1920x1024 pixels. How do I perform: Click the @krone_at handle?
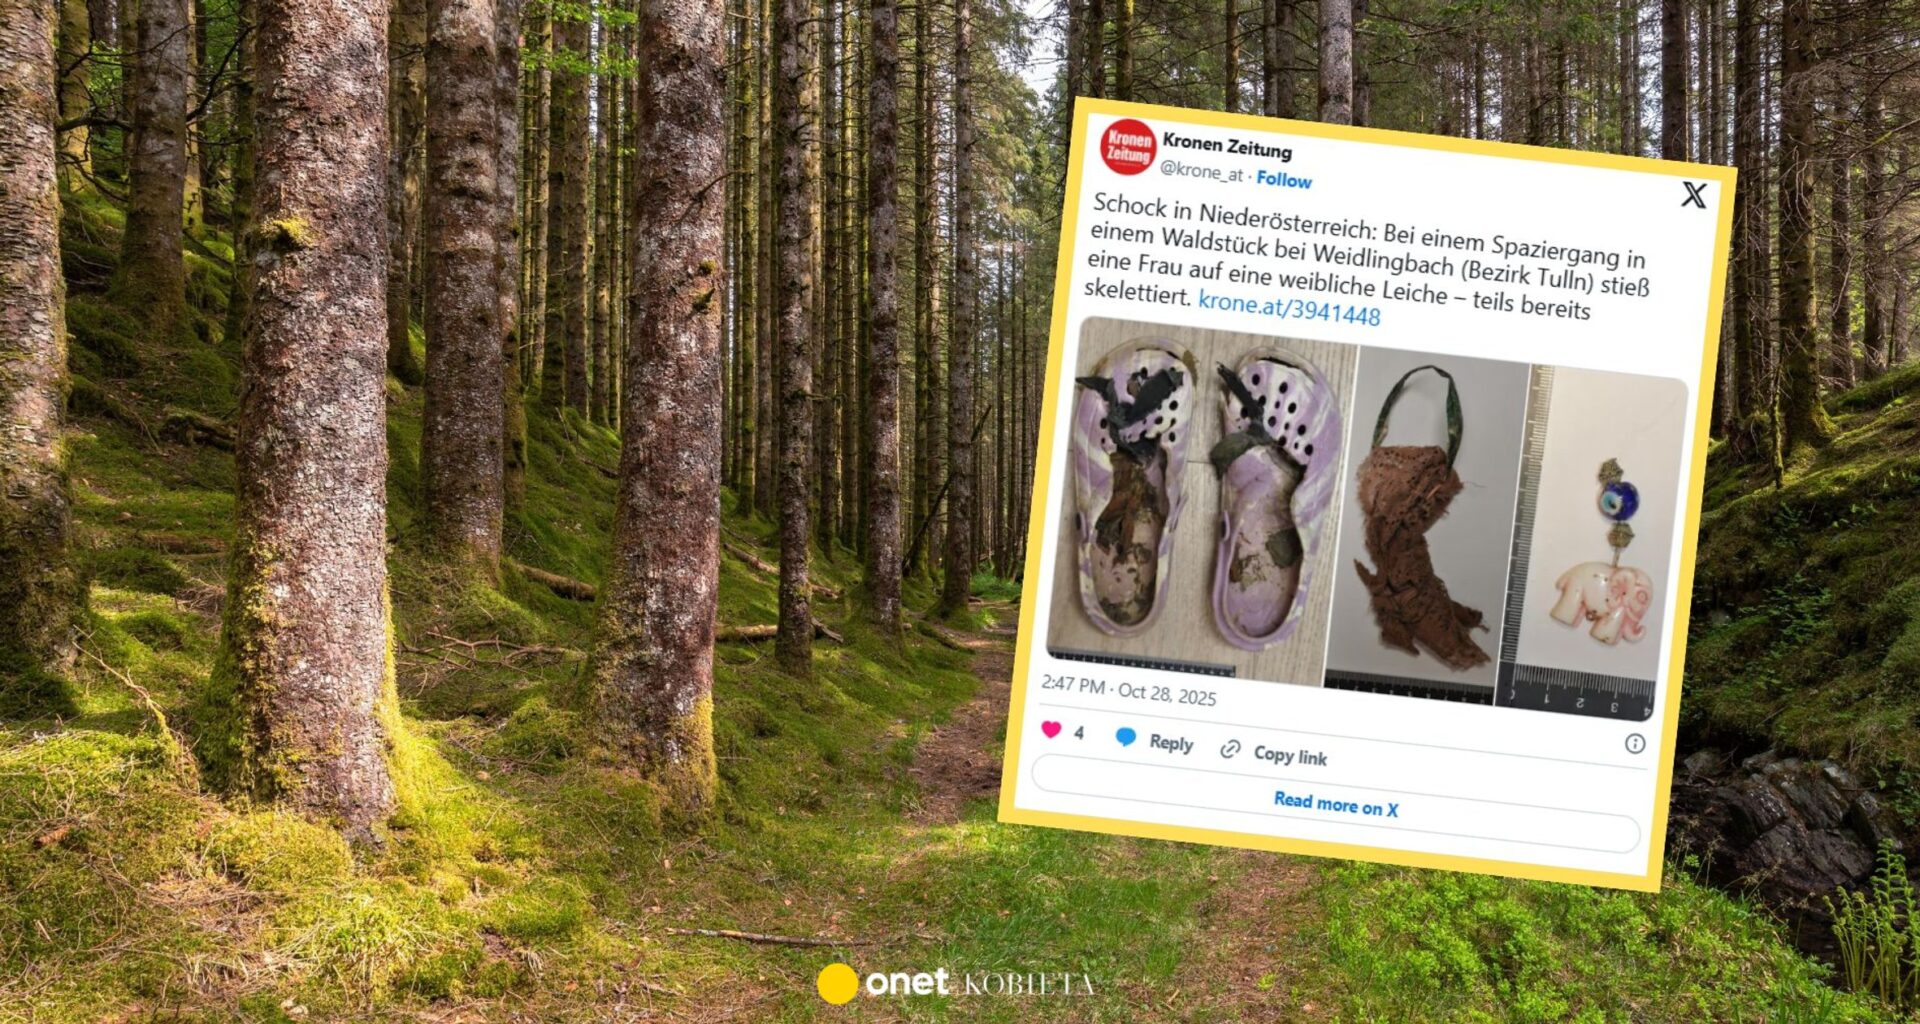coord(1201,171)
